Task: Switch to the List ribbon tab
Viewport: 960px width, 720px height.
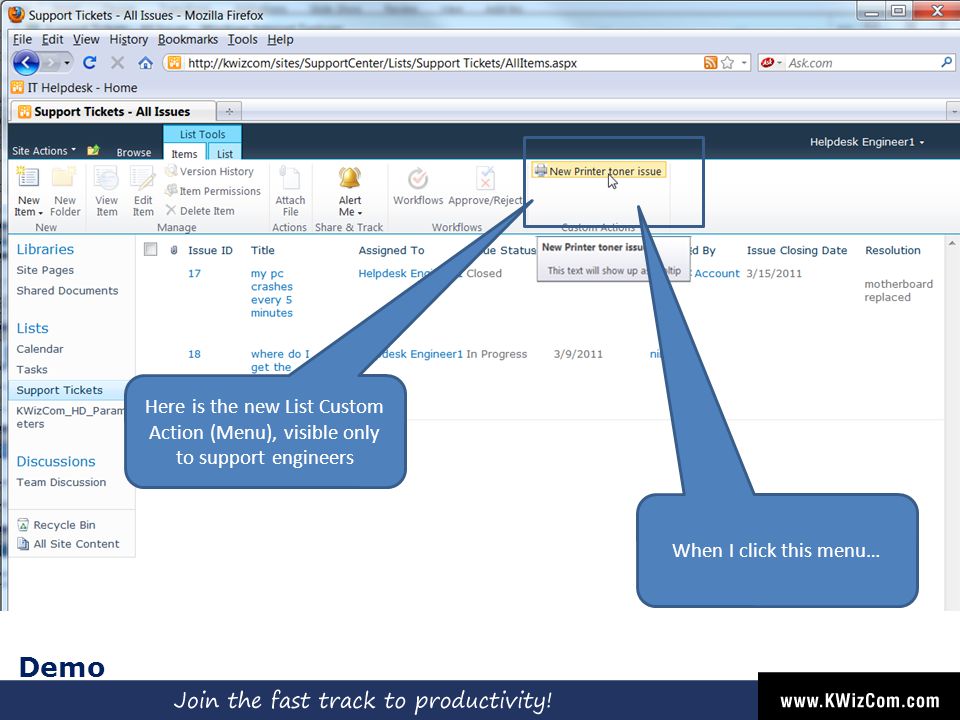Action: (225, 153)
